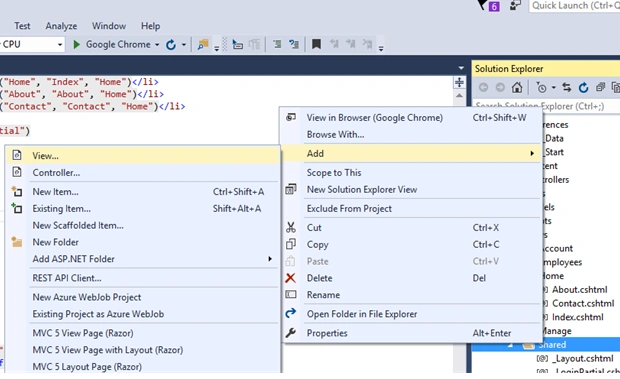
Task: Refresh the Solution Explorer
Action: [584, 87]
